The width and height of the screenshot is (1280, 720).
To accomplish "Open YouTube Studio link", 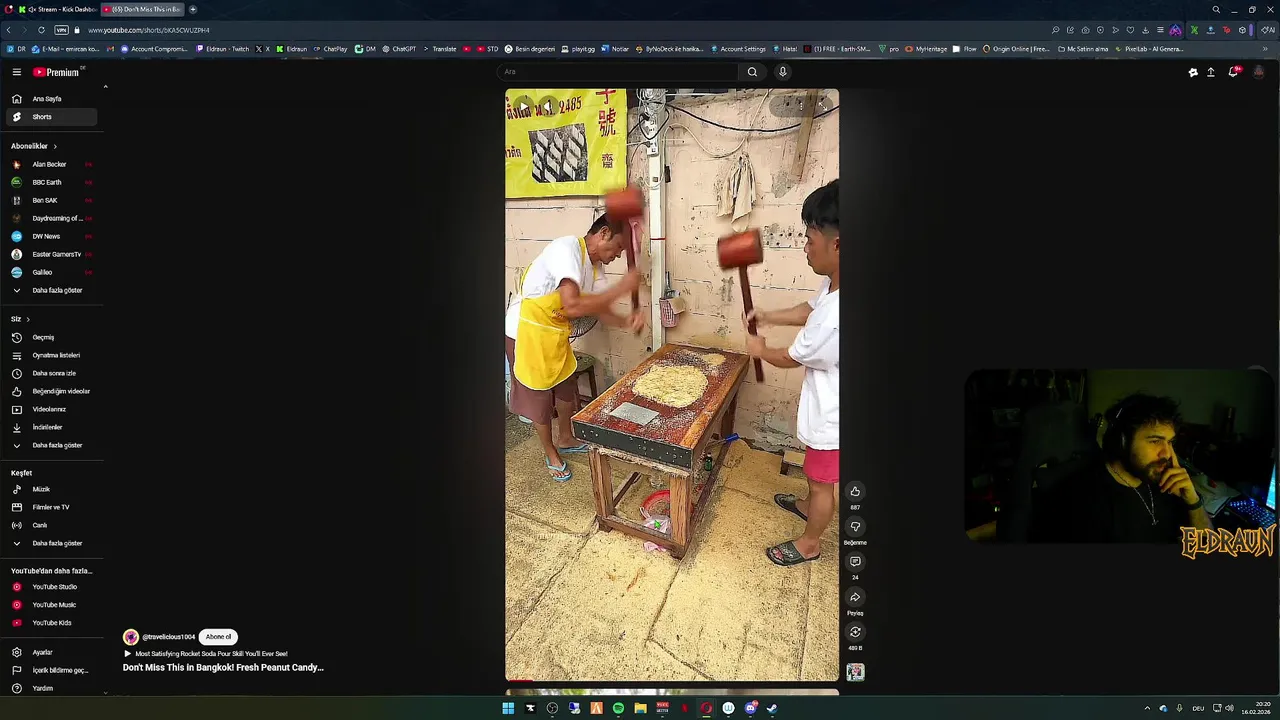I will [x=49, y=587].
